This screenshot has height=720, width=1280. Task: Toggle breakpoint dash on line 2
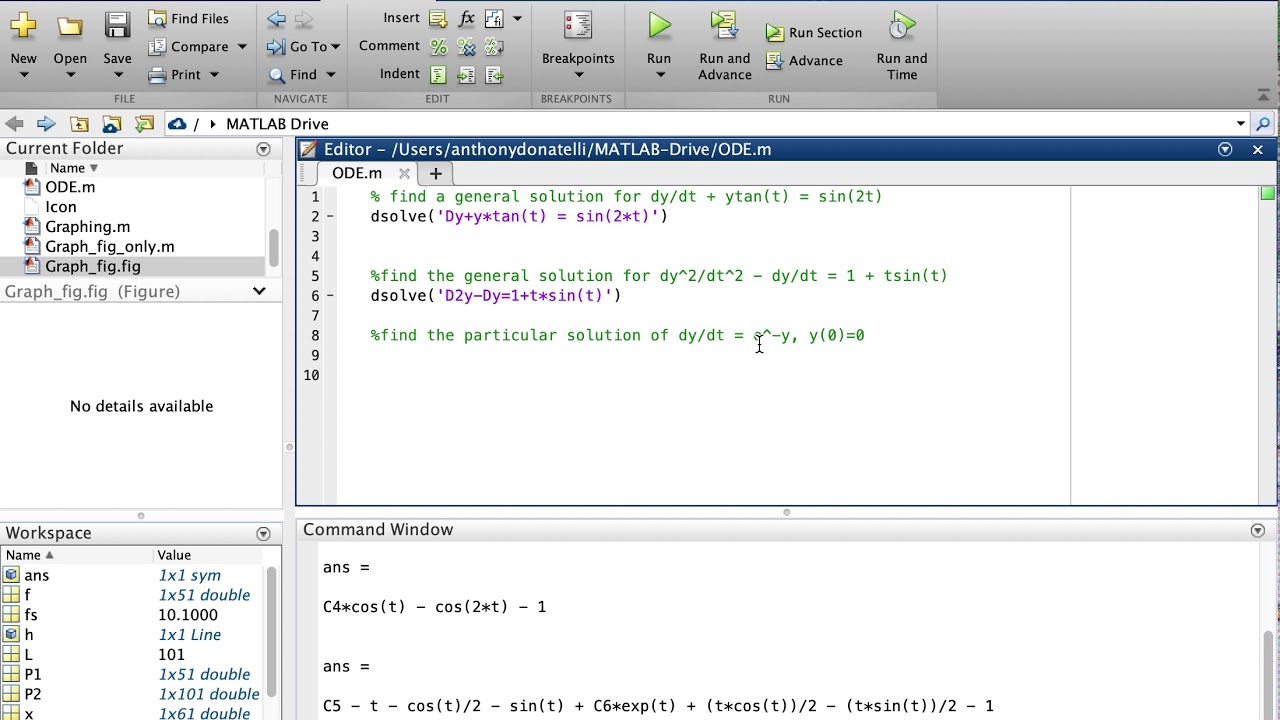click(x=331, y=216)
